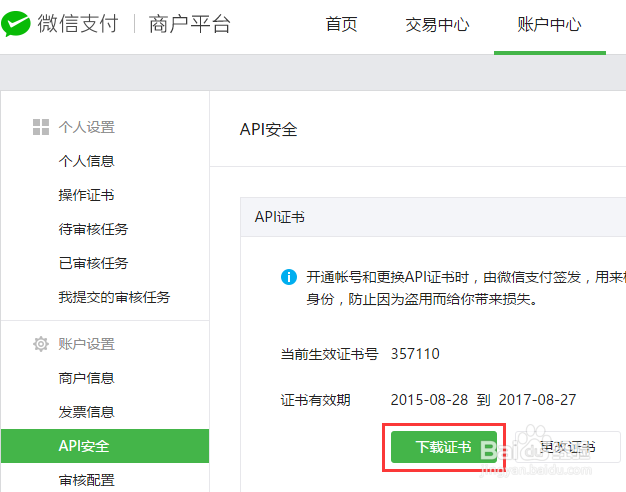Click the 账户设置 gear icon

point(41,344)
